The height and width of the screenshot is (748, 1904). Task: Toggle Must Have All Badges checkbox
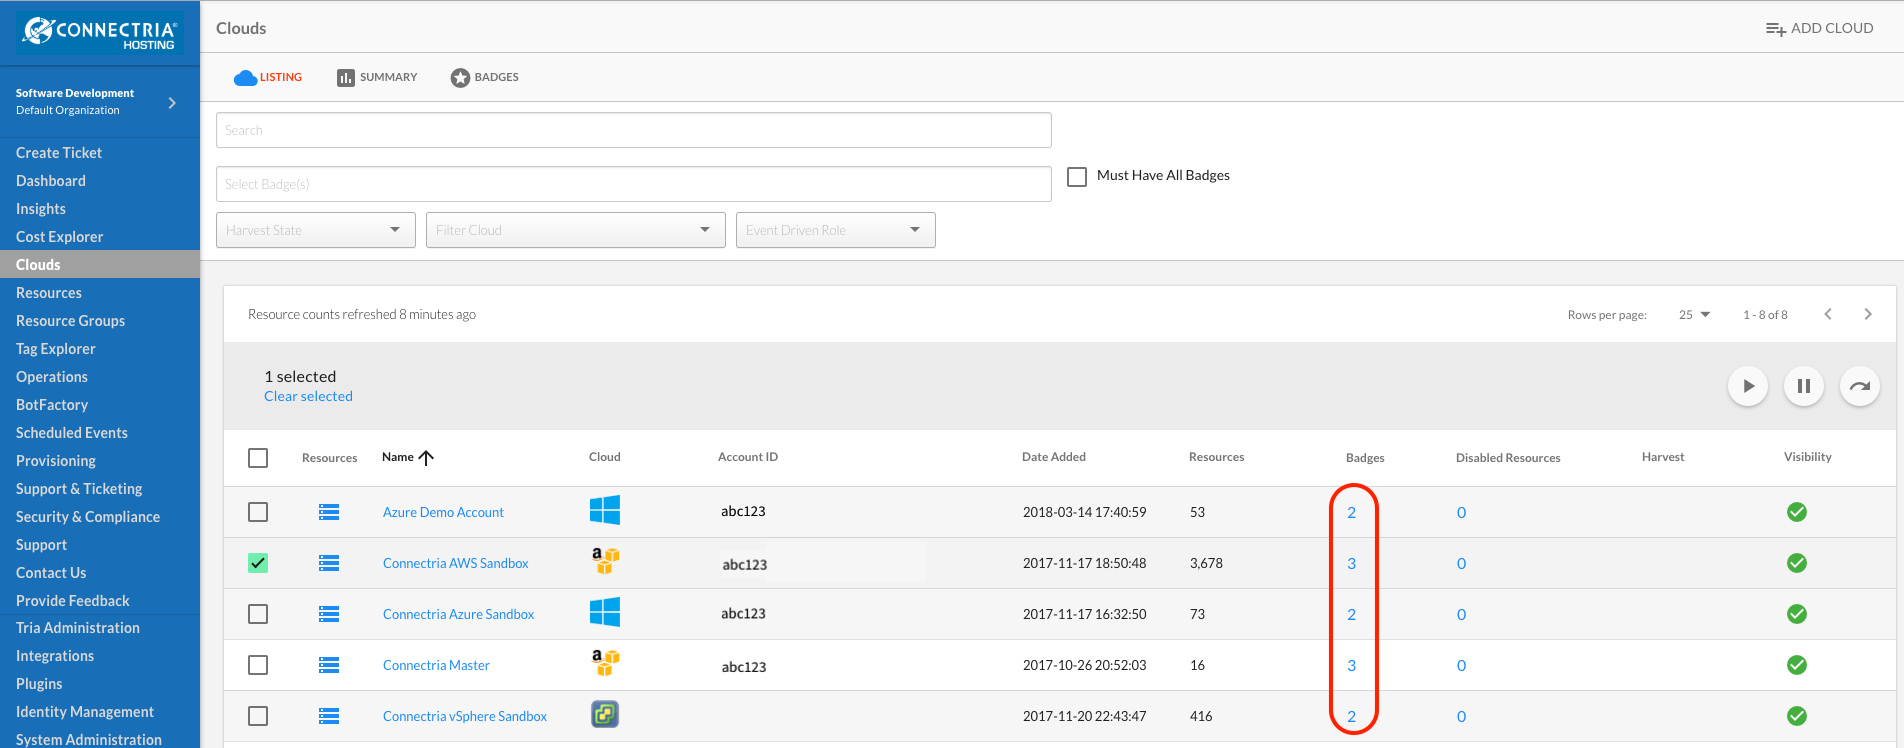(1077, 177)
